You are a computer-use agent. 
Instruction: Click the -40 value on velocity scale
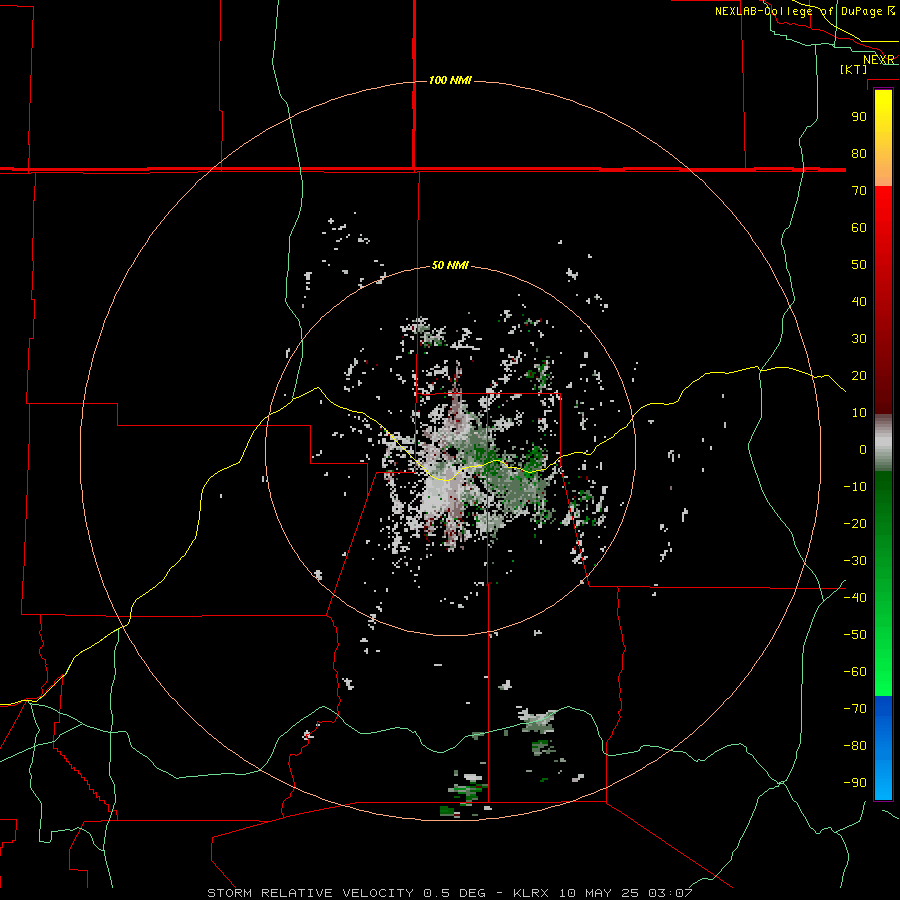pyautogui.click(x=855, y=598)
